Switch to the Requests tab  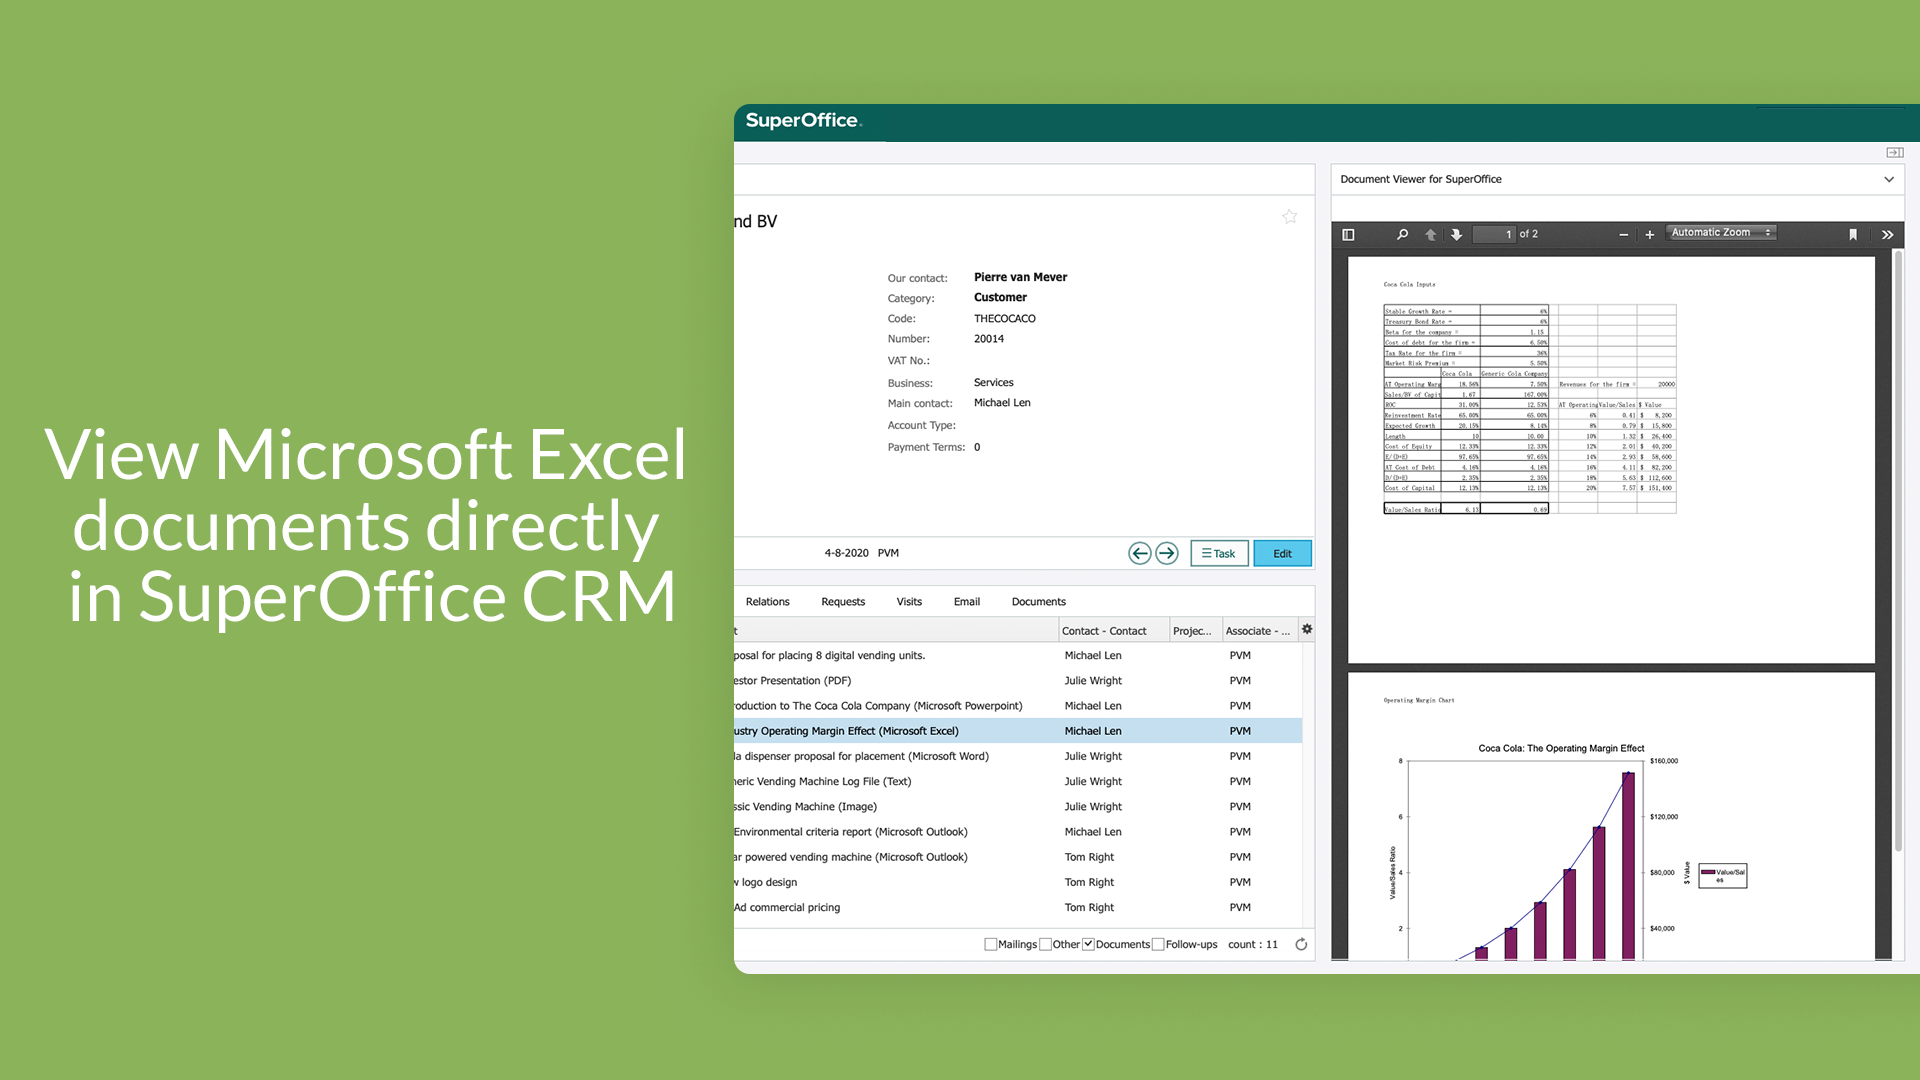(x=843, y=602)
